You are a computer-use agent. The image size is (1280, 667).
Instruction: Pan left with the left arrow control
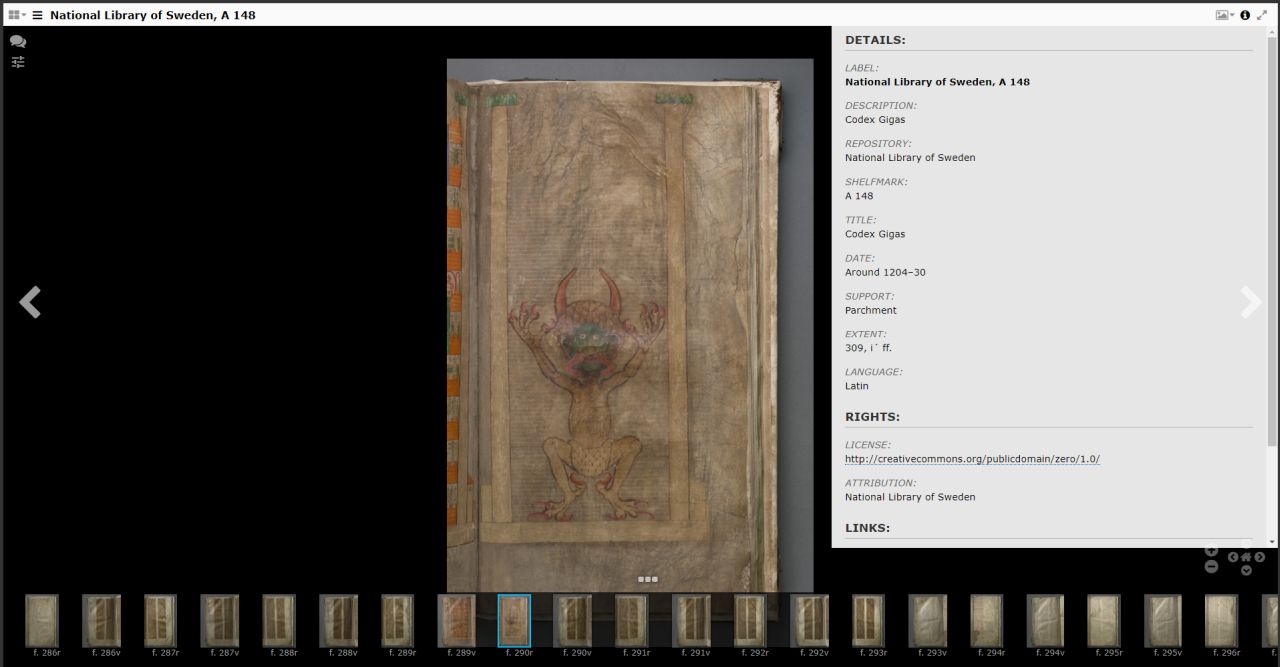point(1233,557)
